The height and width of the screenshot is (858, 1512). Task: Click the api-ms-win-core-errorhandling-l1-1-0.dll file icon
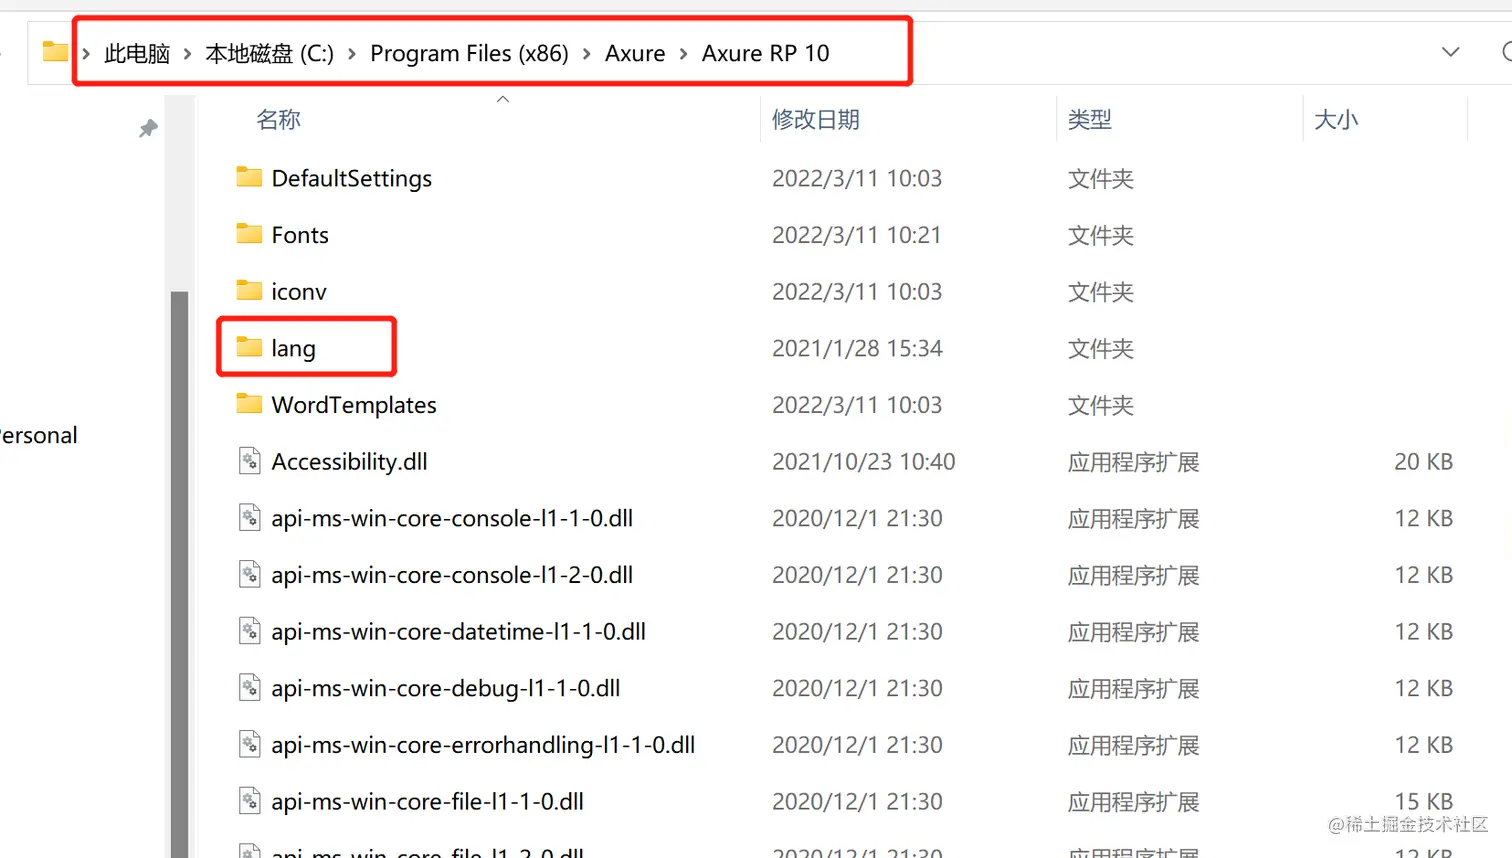pyautogui.click(x=250, y=744)
